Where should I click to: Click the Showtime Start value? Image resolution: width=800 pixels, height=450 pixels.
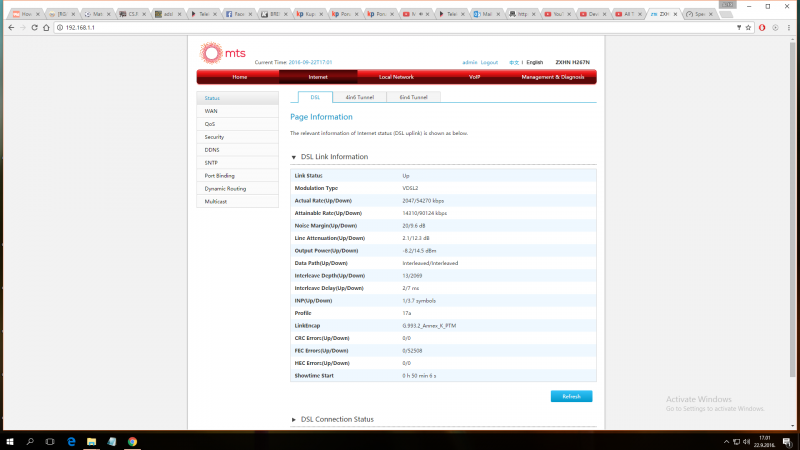pos(419,376)
